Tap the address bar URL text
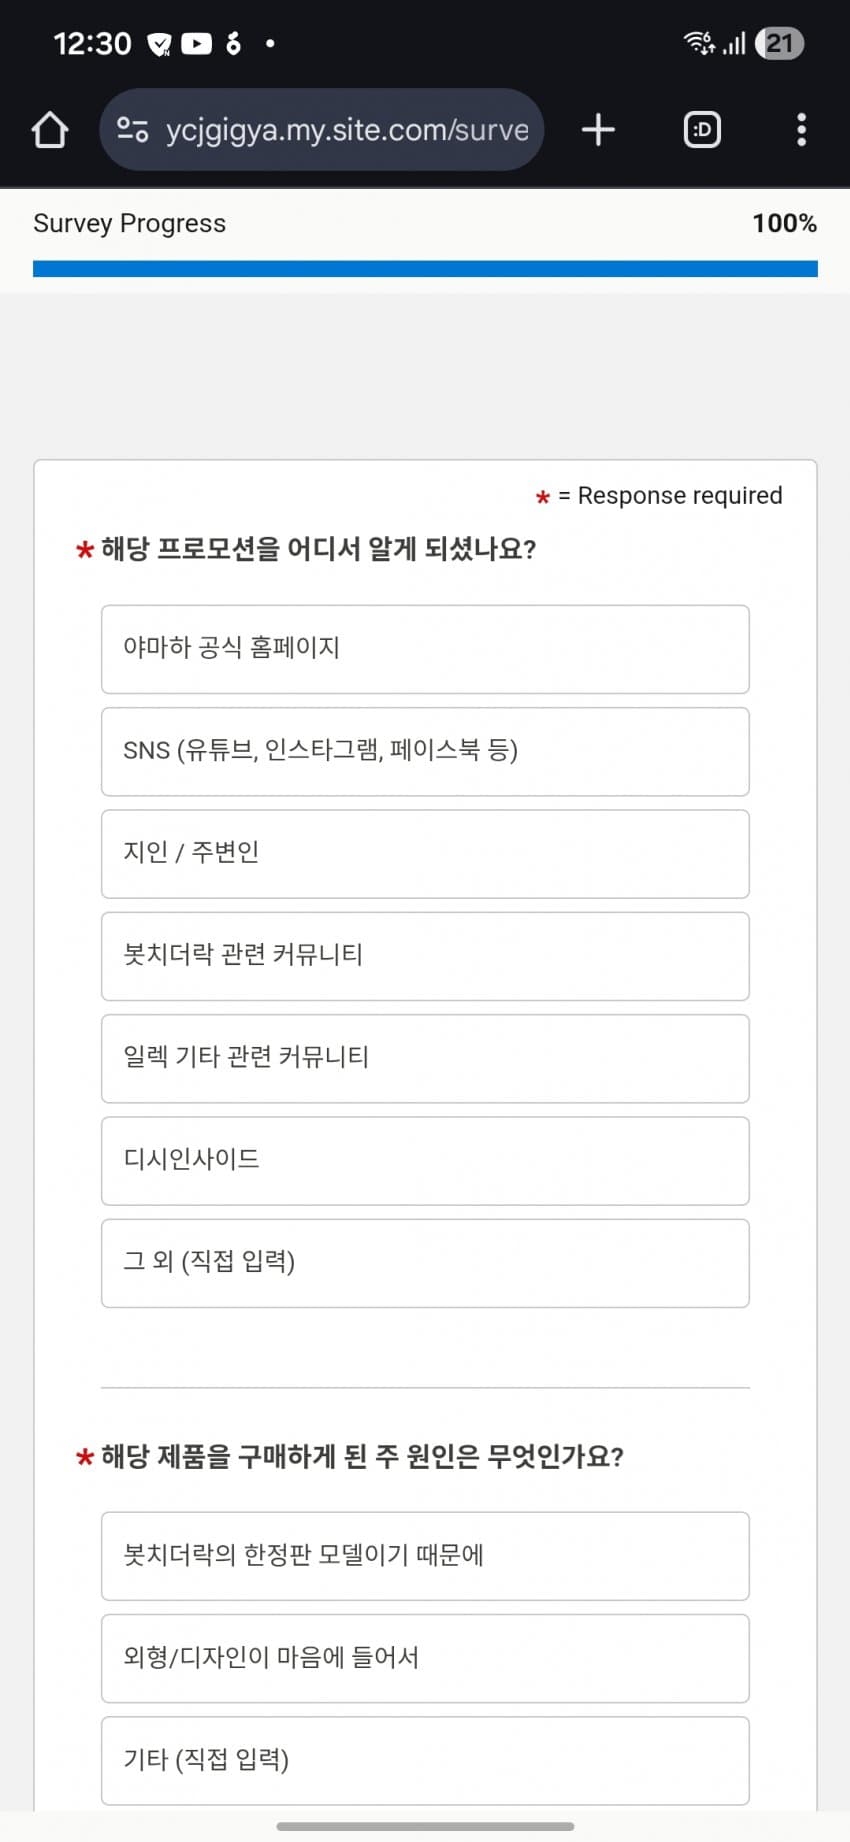Image resolution: width=850 pixels, height=1842 pixels. (347, 130)
